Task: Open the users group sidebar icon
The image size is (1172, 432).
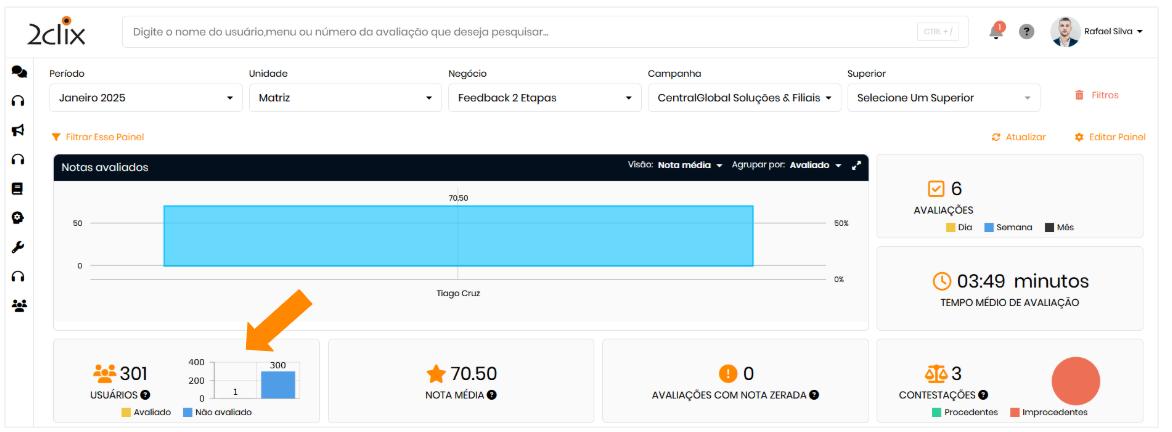Action: [x=18, y=305]
